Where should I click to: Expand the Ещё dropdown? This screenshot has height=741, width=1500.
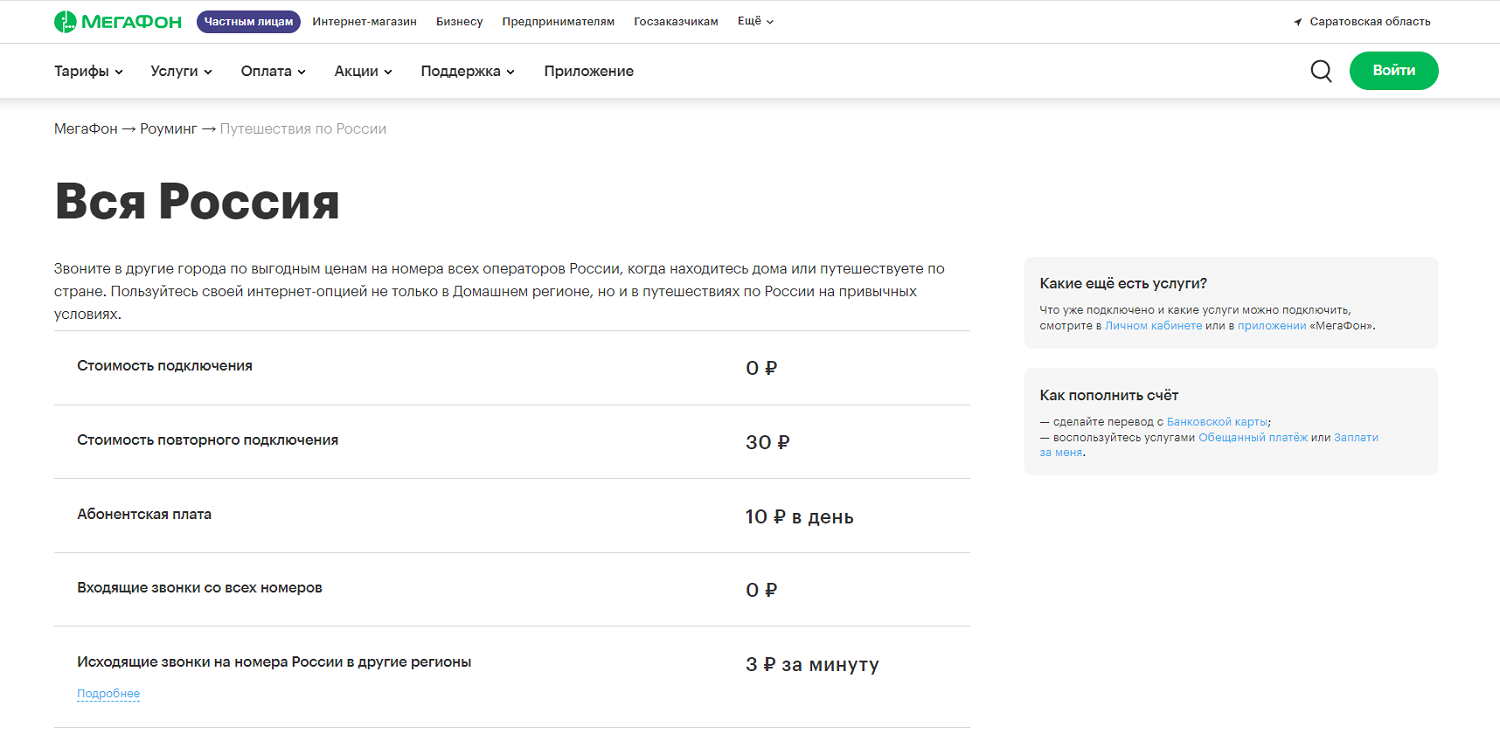[755, 21]
